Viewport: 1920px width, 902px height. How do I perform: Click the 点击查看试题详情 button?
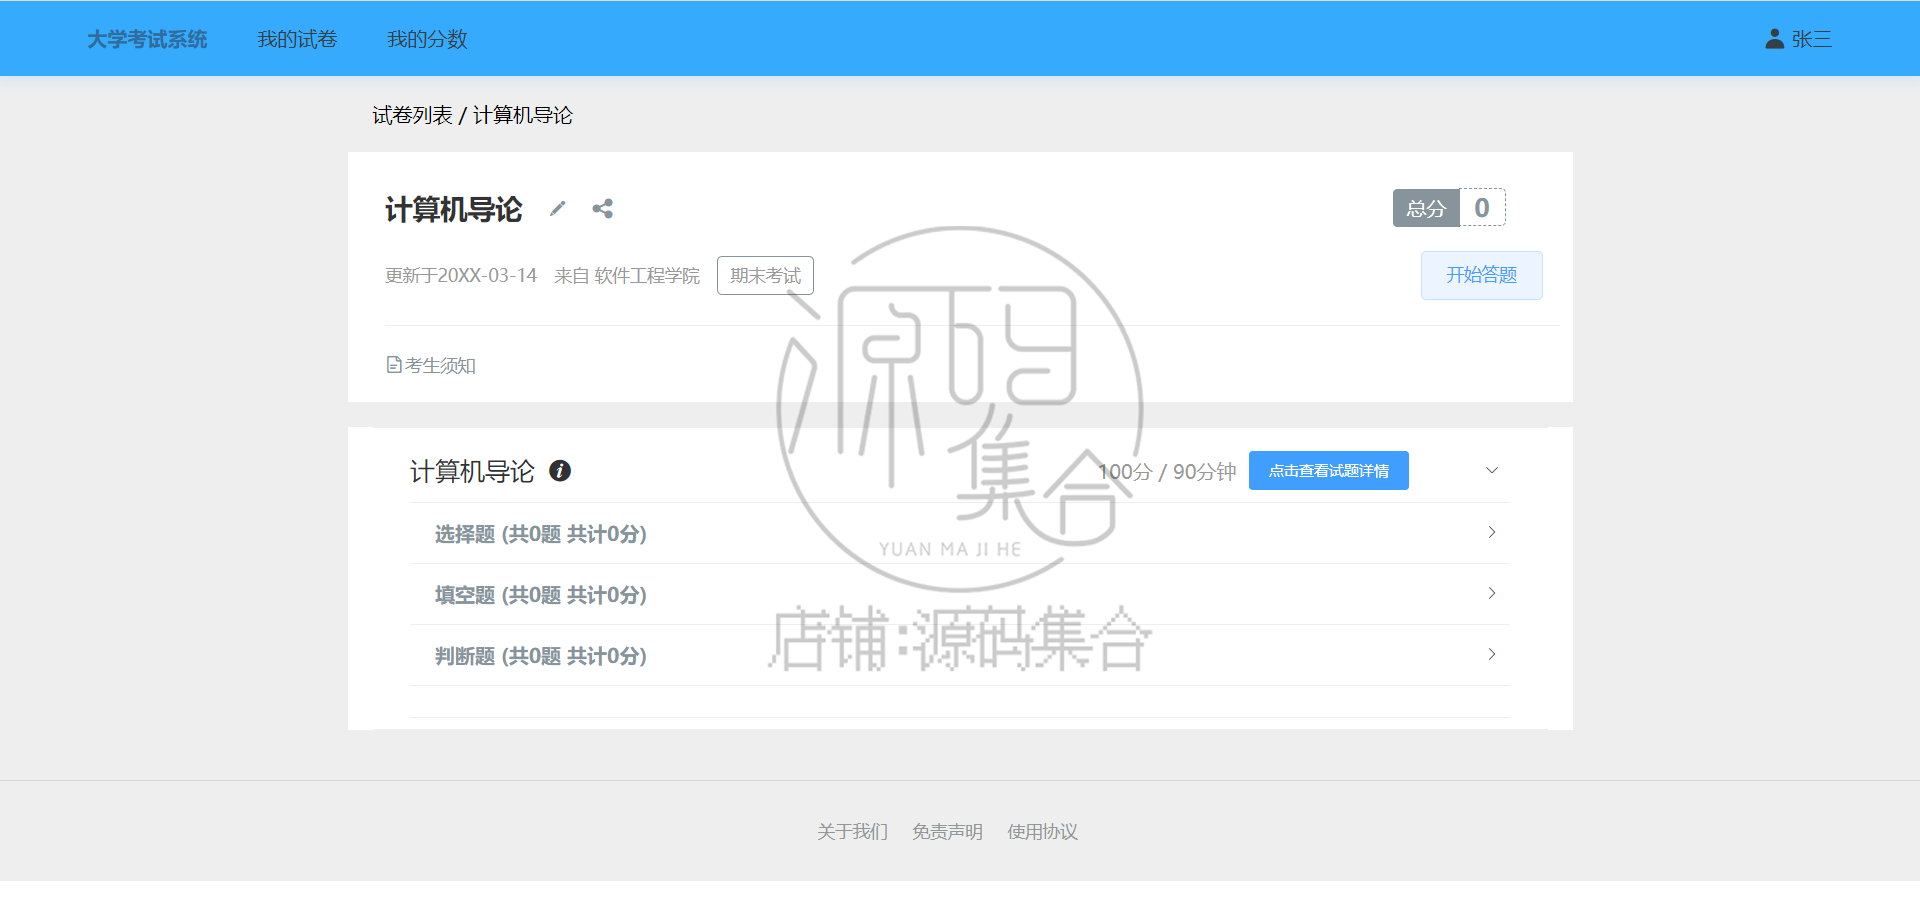pos(1328,470)
